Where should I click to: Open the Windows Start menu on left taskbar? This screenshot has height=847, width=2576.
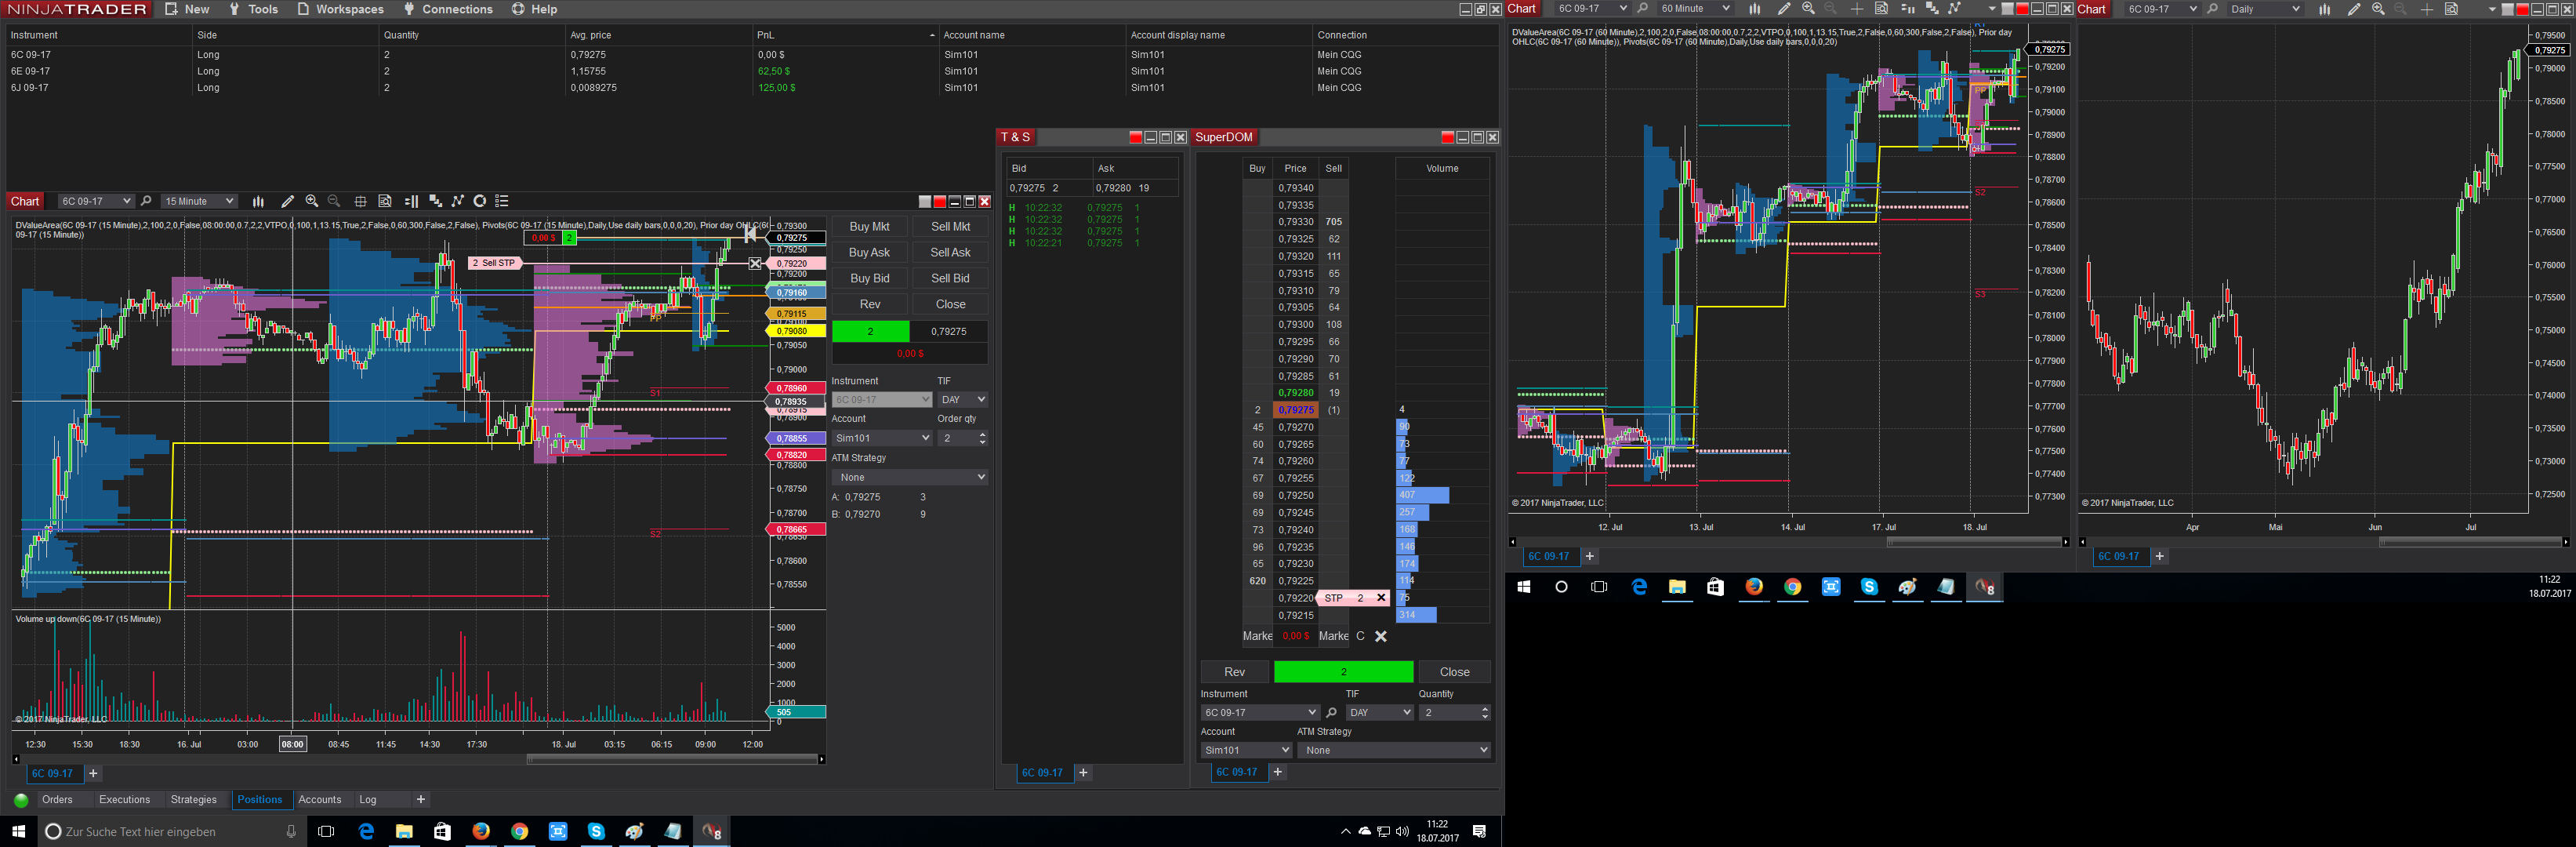click(18, 832)
